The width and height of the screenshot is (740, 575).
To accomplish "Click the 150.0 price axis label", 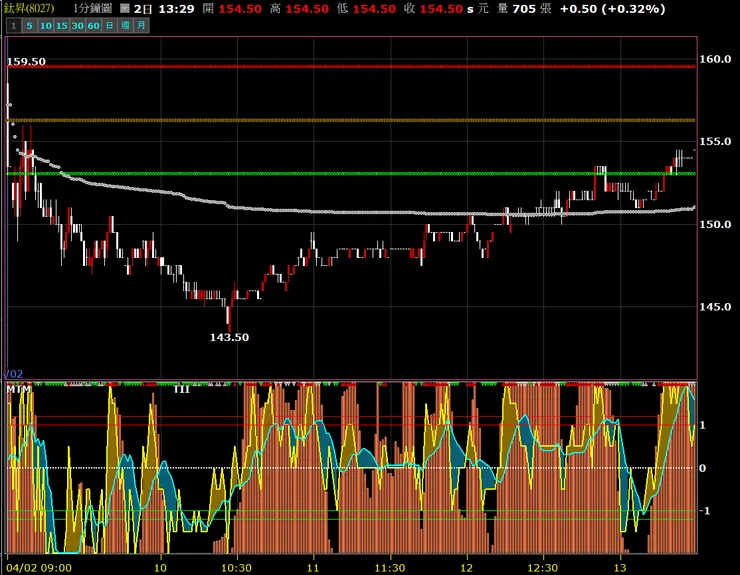I will 715,224.
